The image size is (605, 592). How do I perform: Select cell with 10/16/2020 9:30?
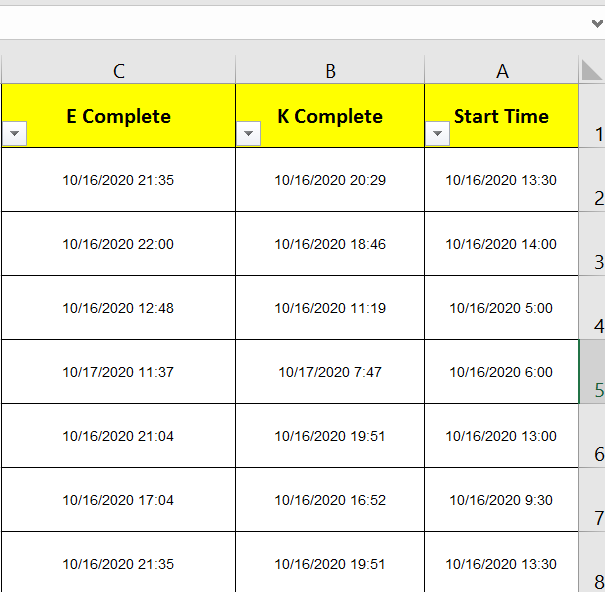[x=502, y=500]
